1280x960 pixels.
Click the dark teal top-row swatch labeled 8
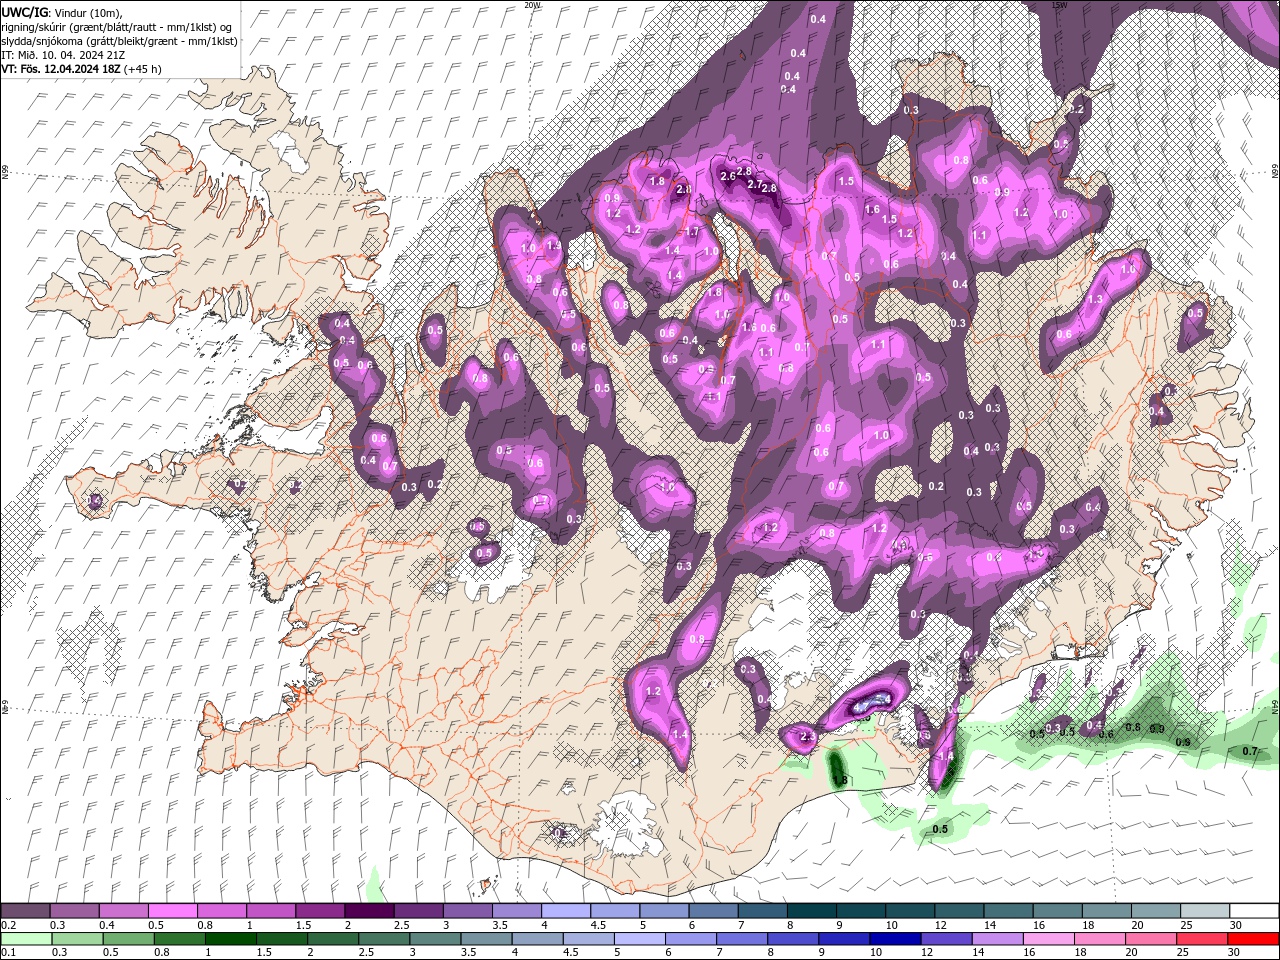[812, 911]
